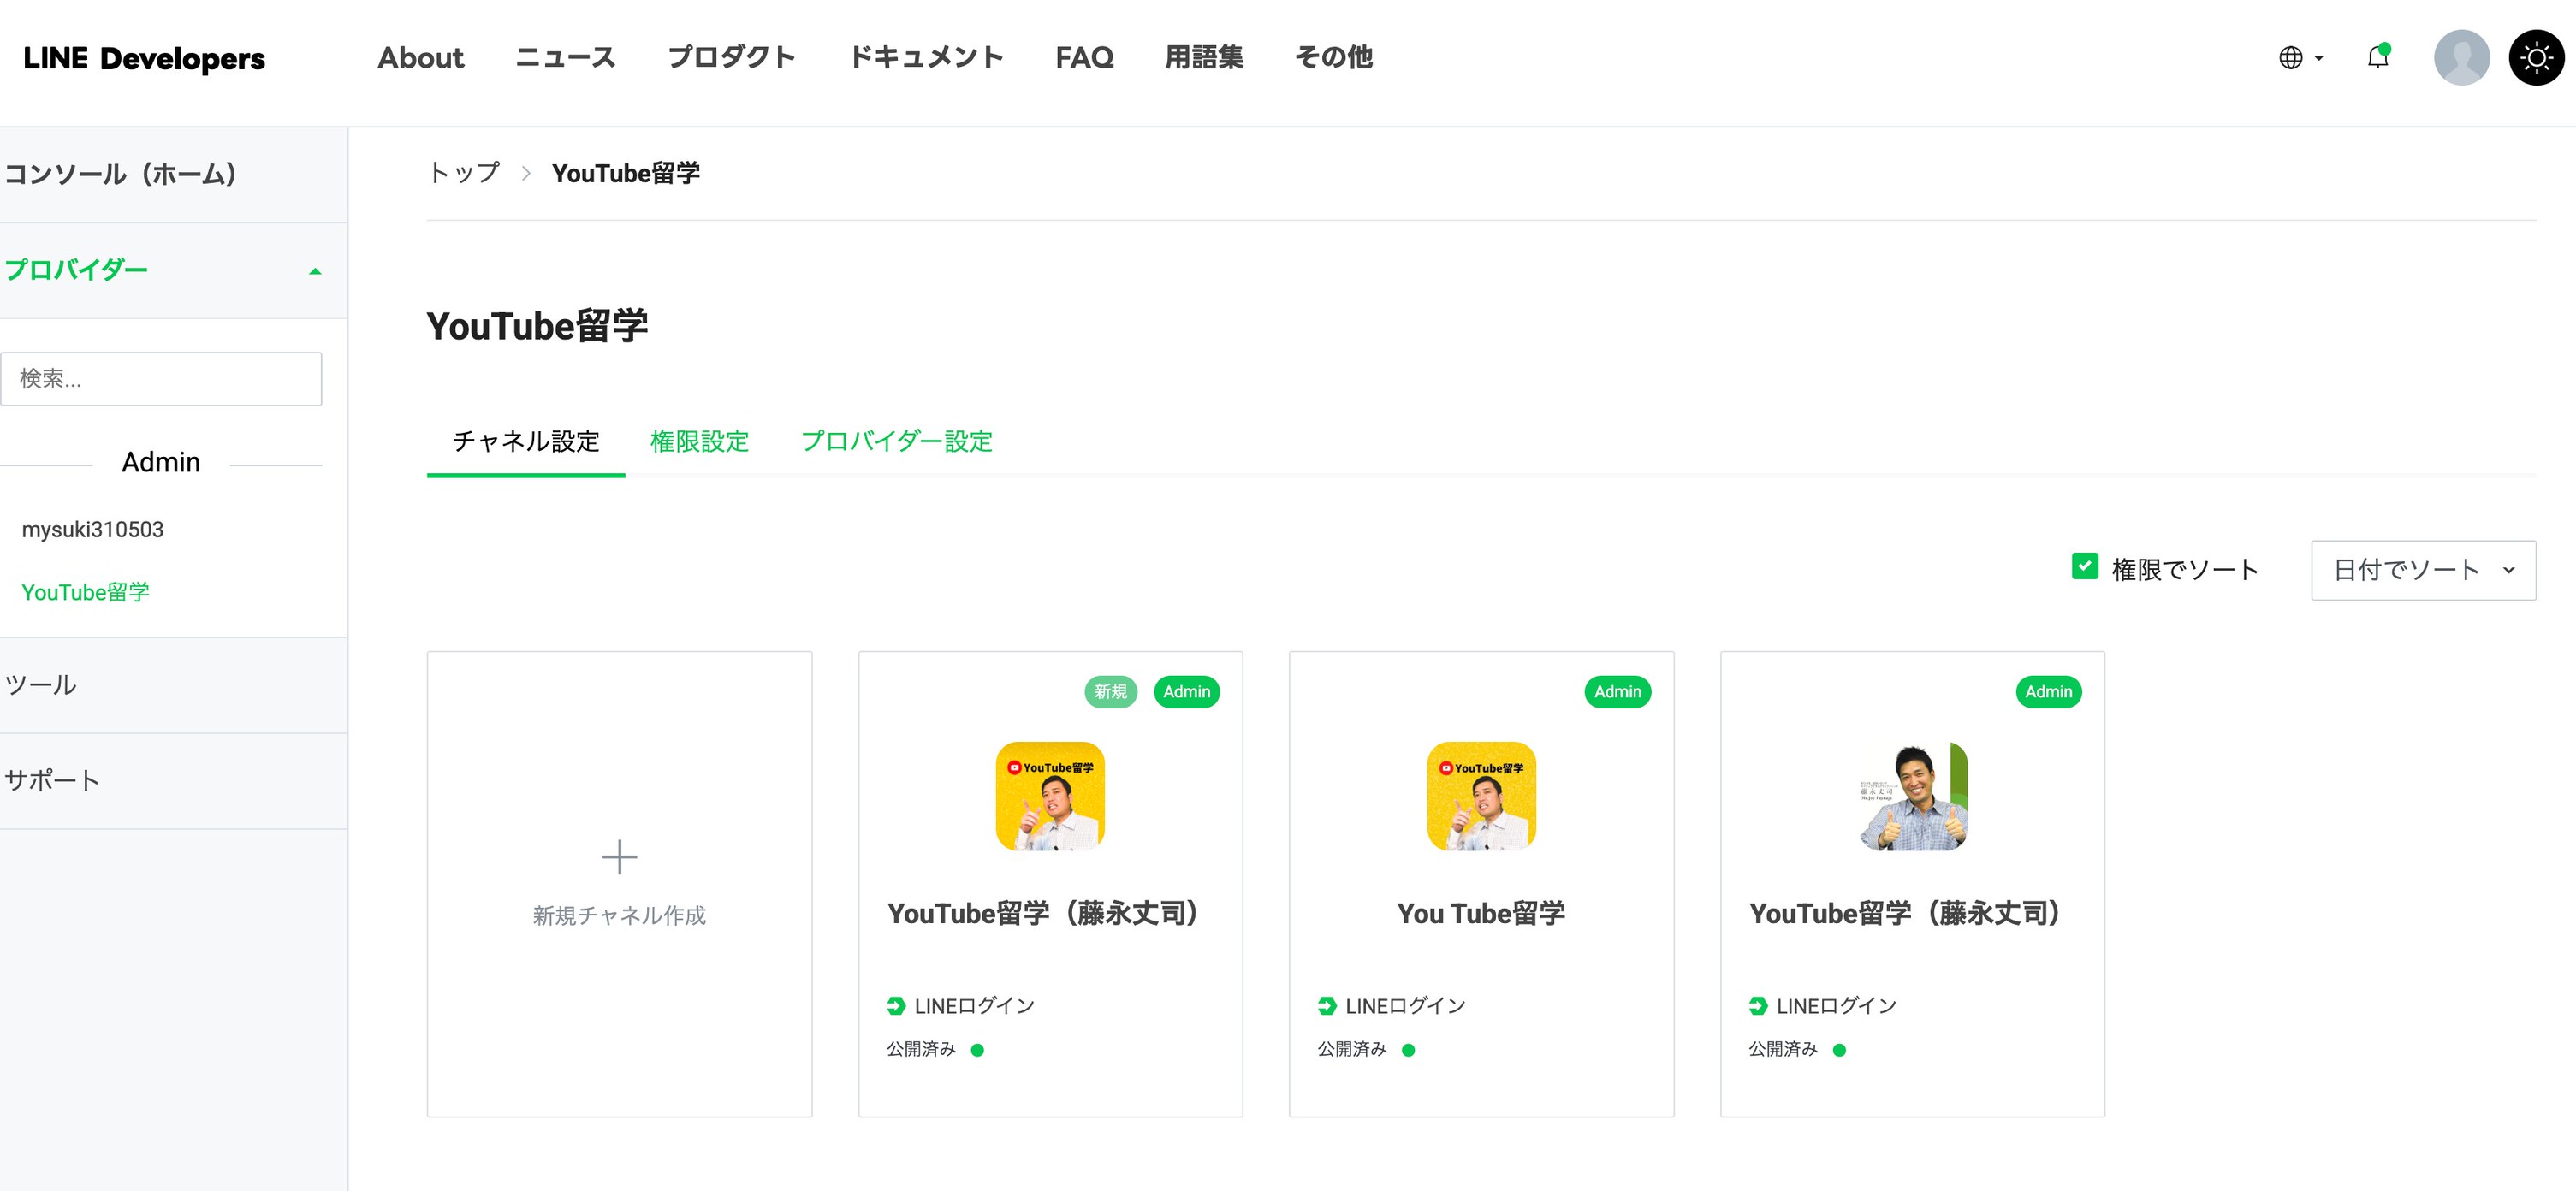
Task: Click the Admin heading in the sidebar
Action: [160, 463]
